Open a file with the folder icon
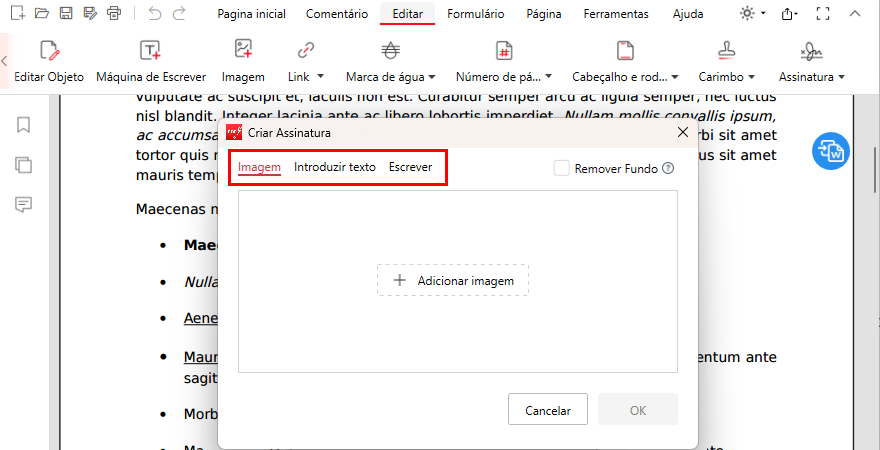 (x=42, y=13)
